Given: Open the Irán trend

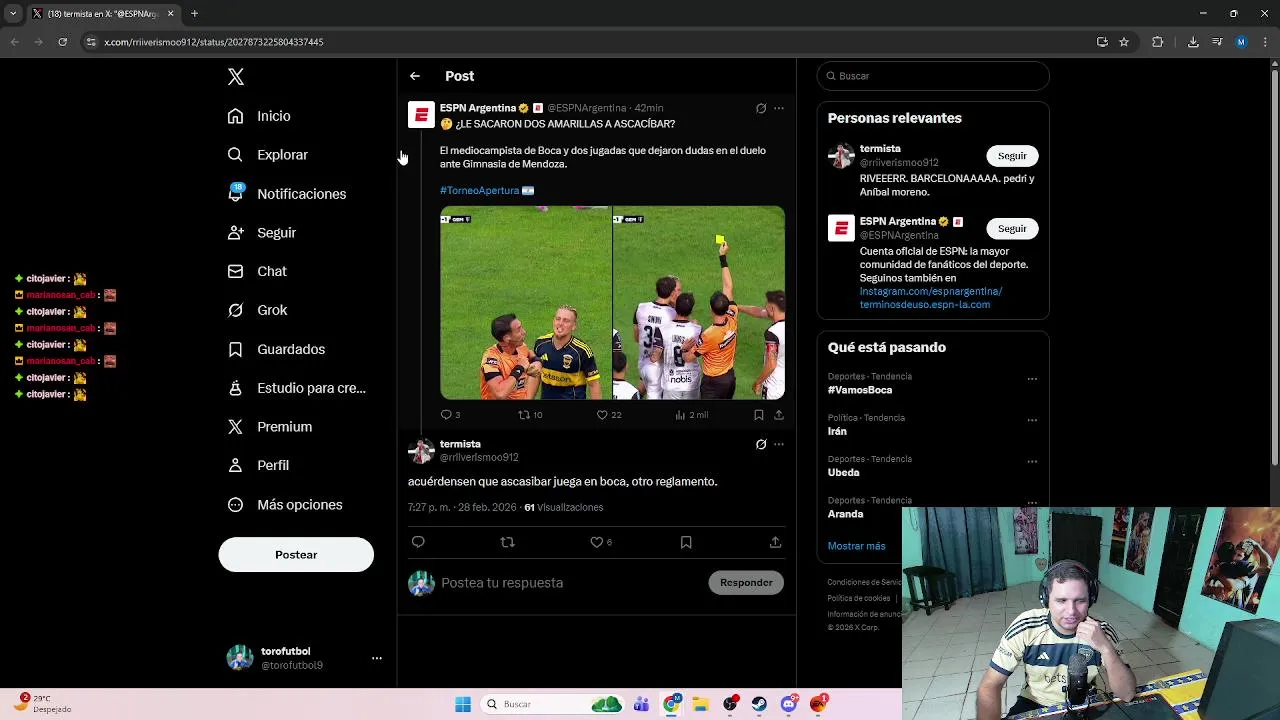Looking at the screenshot, I should pos(837,431).
